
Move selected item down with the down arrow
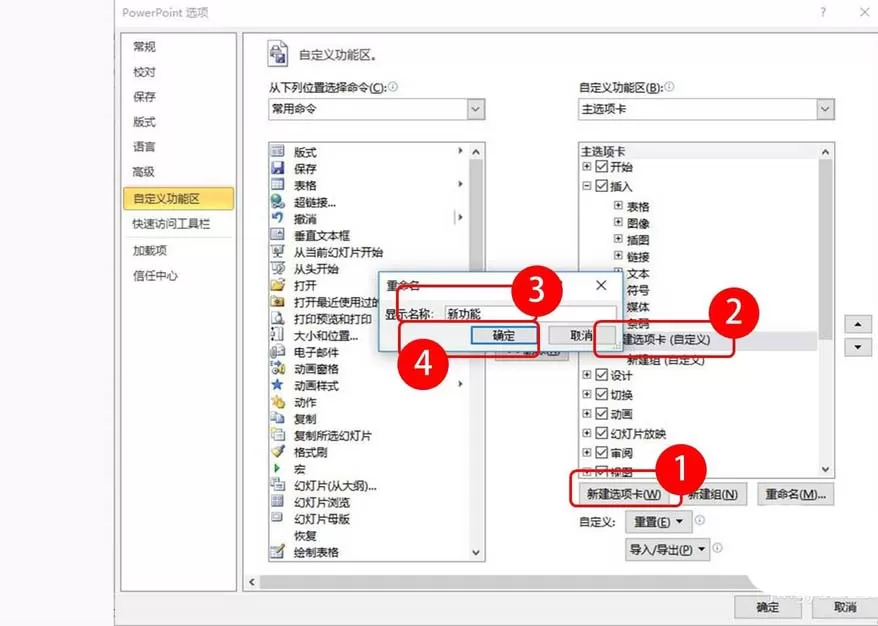[858, 347]
